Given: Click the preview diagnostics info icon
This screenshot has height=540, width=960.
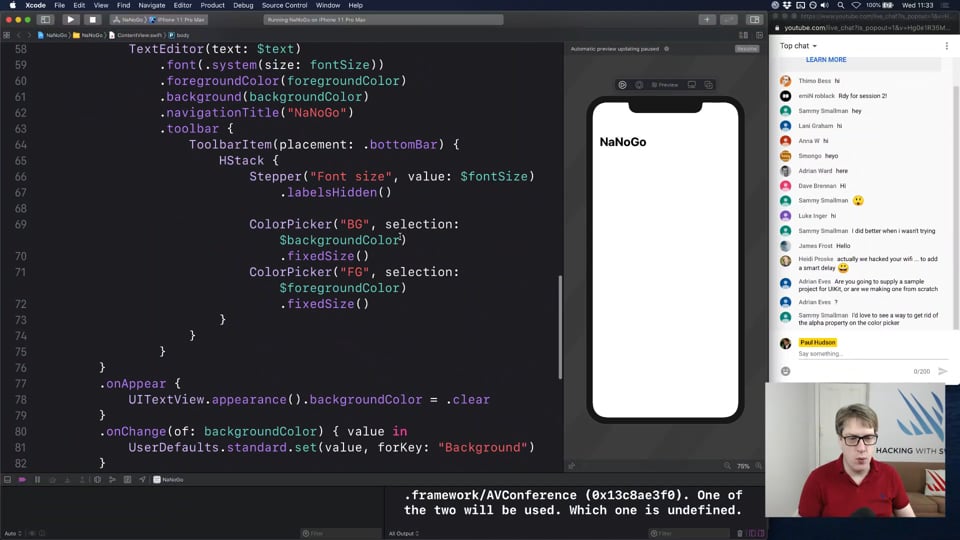Looking at the screenshot, I should tap(667, 49).
